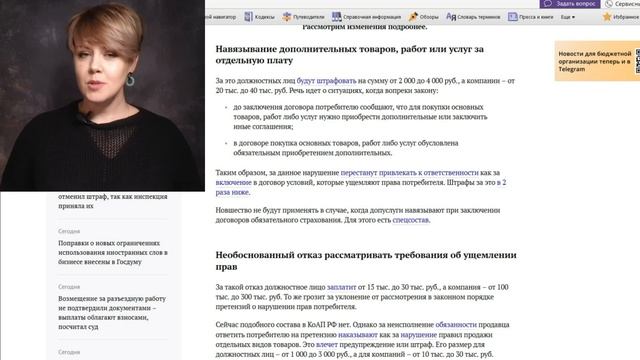Image resolution: width=640 pixels, height=360 pixels.
Task: Open the Словарь терминов icon
Action: (451, 17)
